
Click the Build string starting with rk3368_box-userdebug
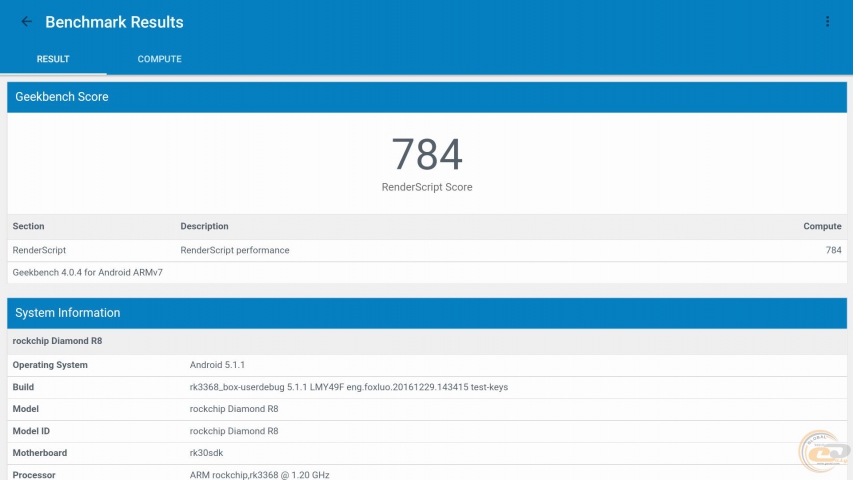click(349, 387)
